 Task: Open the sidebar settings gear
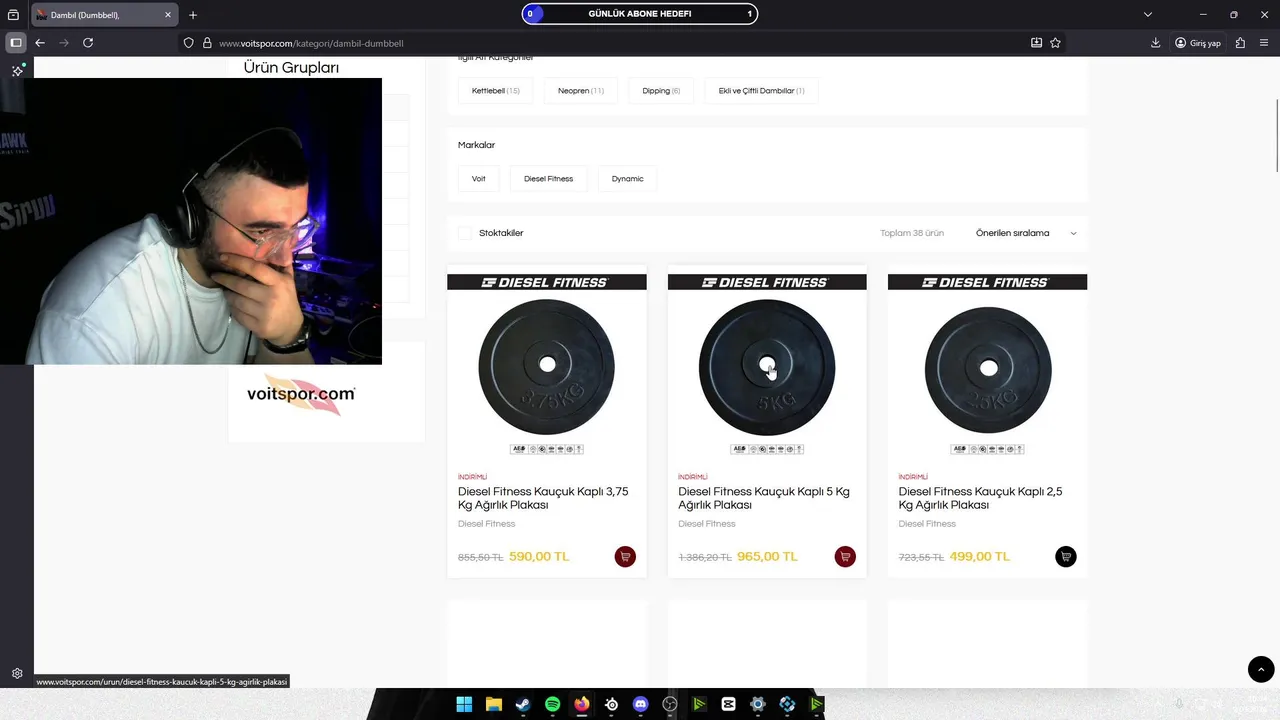tap(17, 673)
